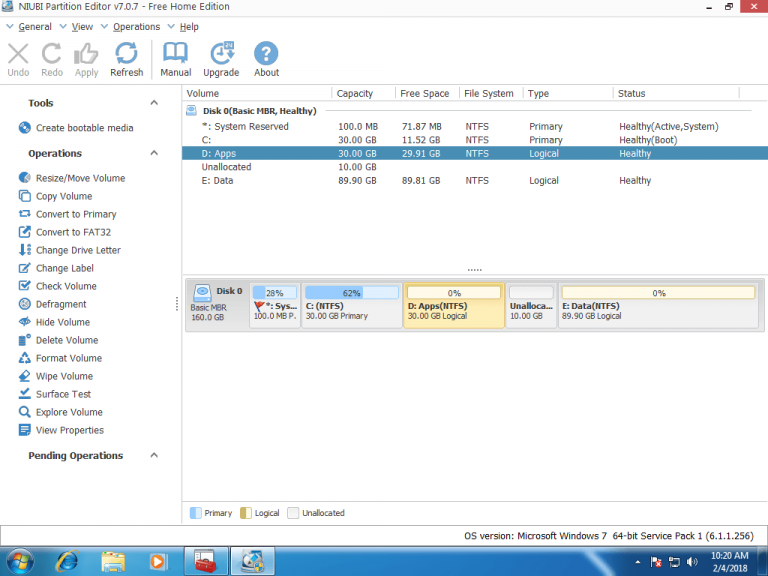Collapse the Operations section

(154, 153)
